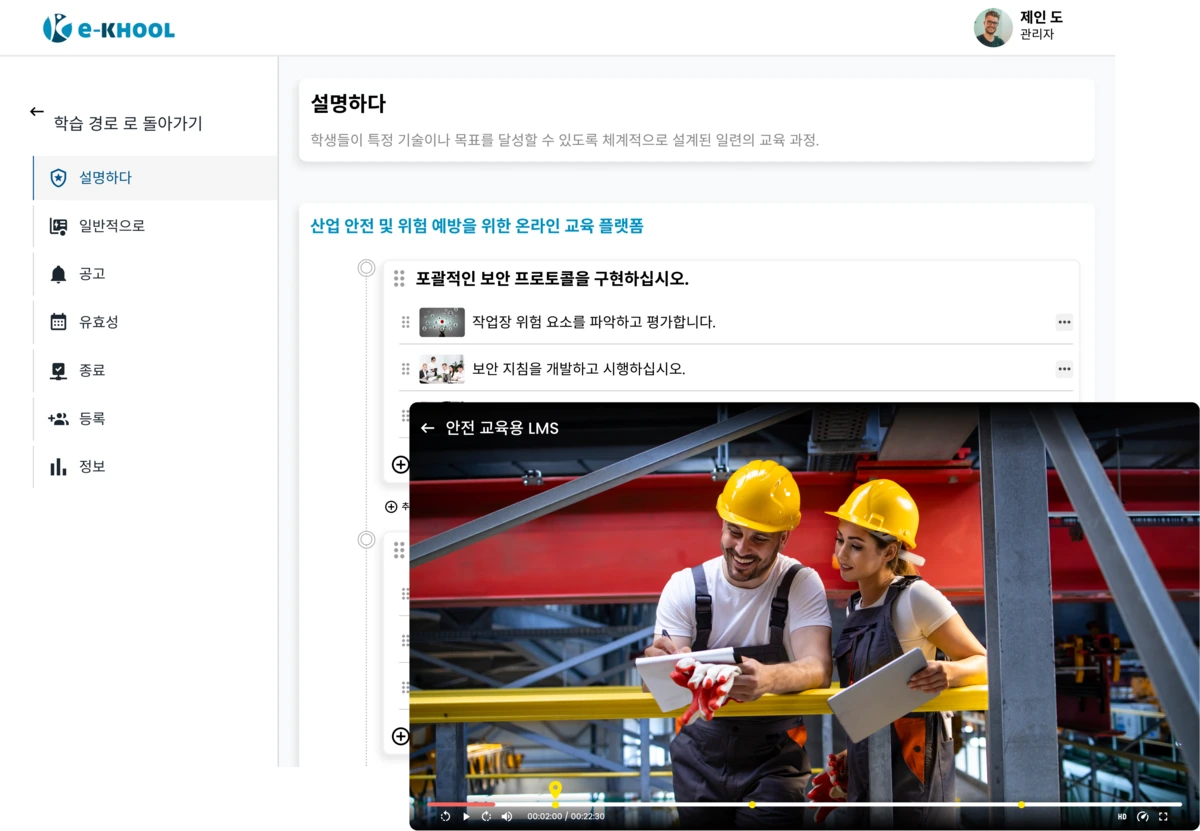Toggle video playback with the play button

point(467,816)
